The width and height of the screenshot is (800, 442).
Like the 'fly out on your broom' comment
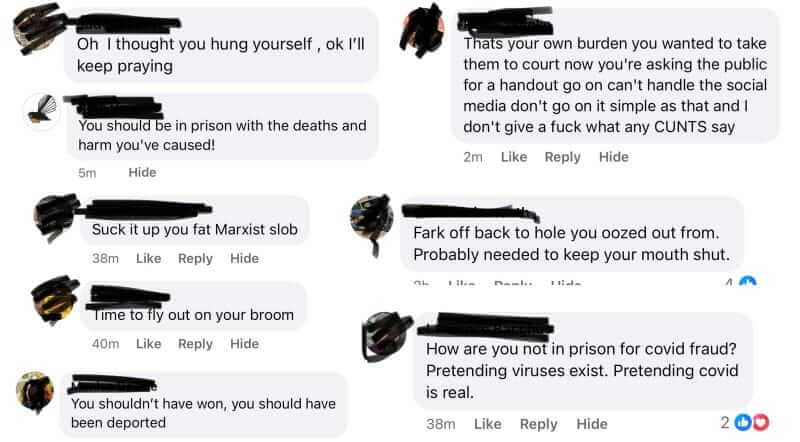tap(148, 343)
